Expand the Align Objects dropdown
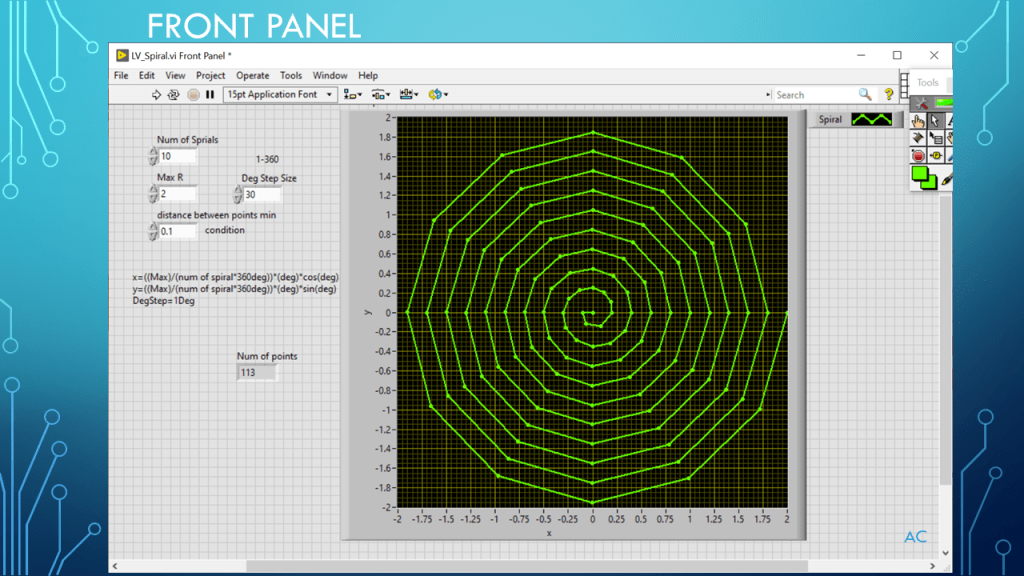Screen dimensions: 1024x576 [353, 95]
